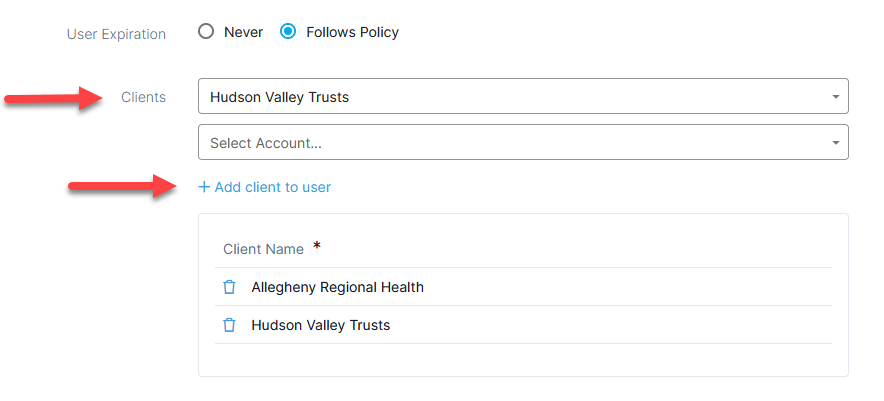Click the red arrow pointing at Clients
Screen dimensions: 884x401
click(x=54, y=98)
